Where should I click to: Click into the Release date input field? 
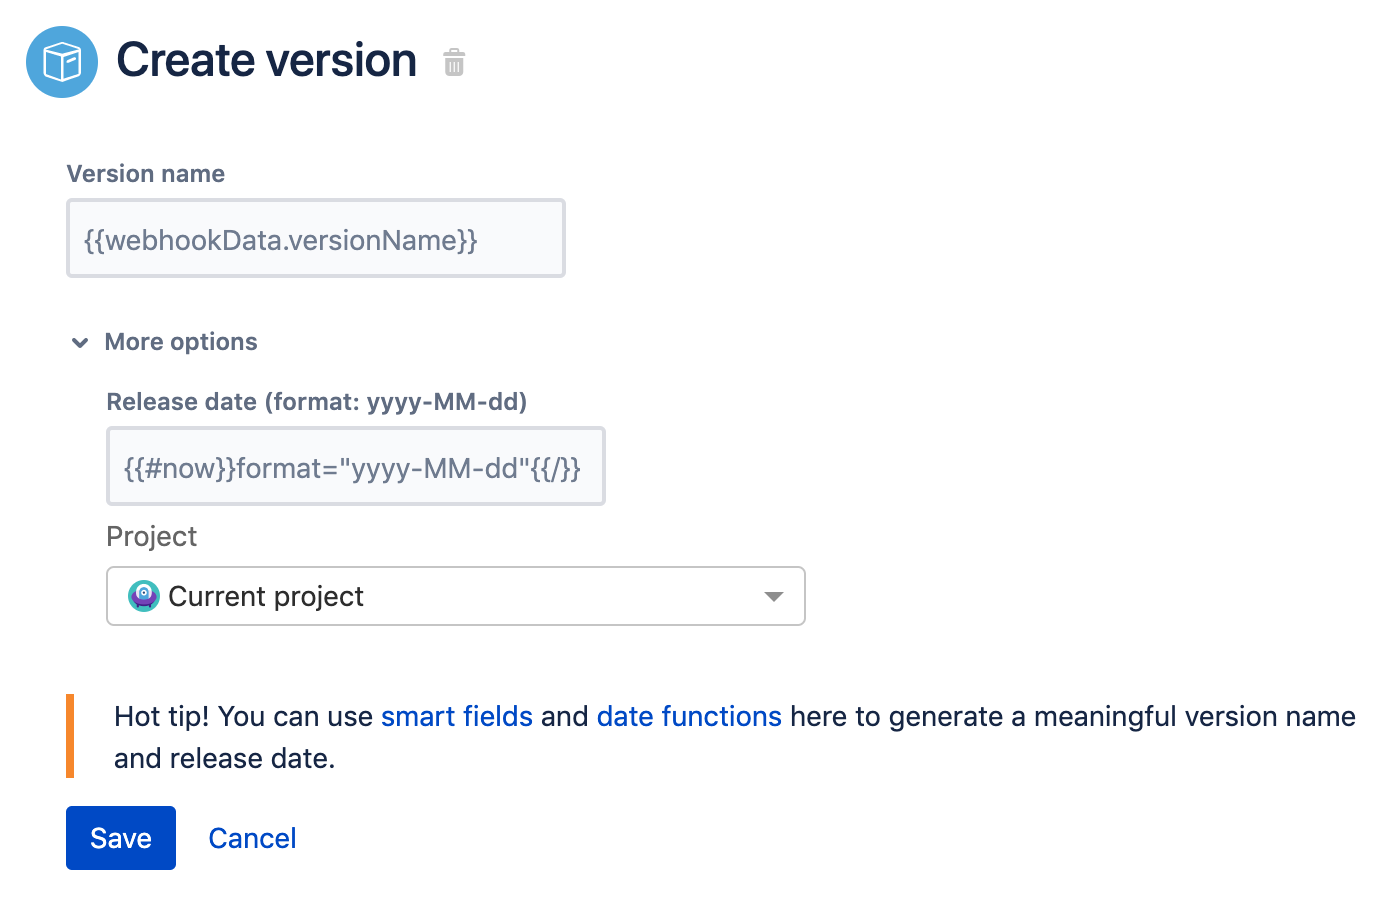pos(356,467)
